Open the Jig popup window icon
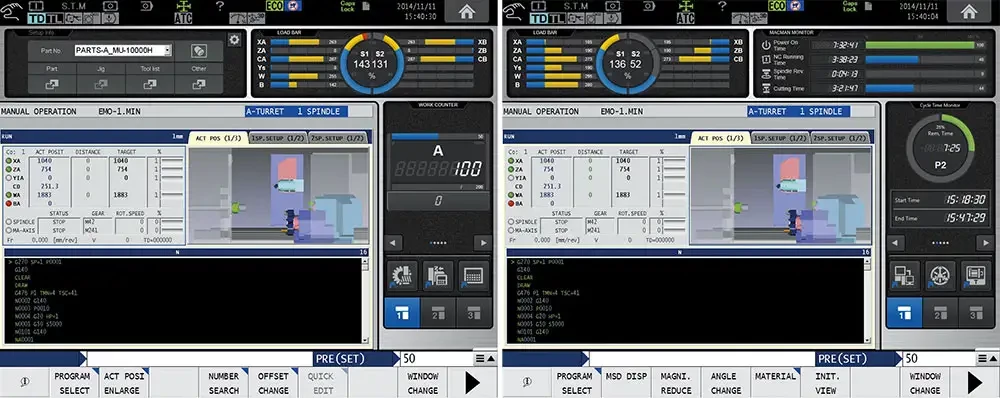1000x398 pixels. 101,84
